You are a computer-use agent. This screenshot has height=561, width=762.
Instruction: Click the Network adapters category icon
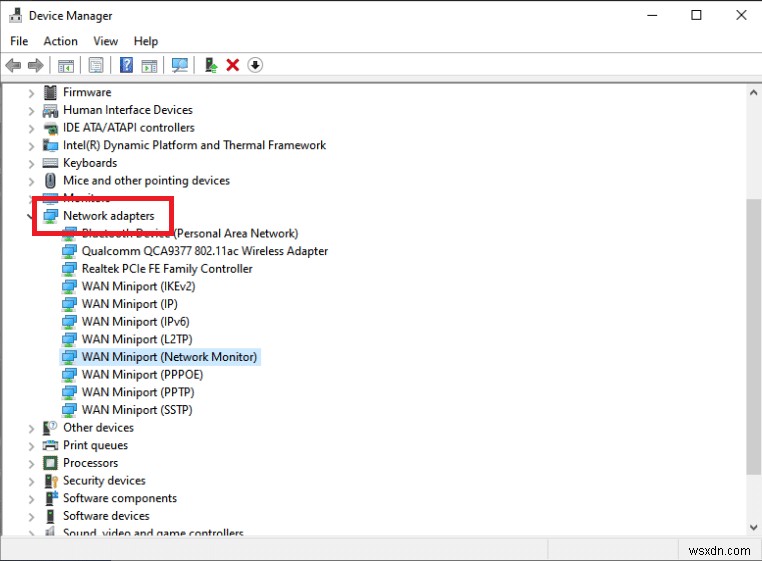tap(51, 216)
